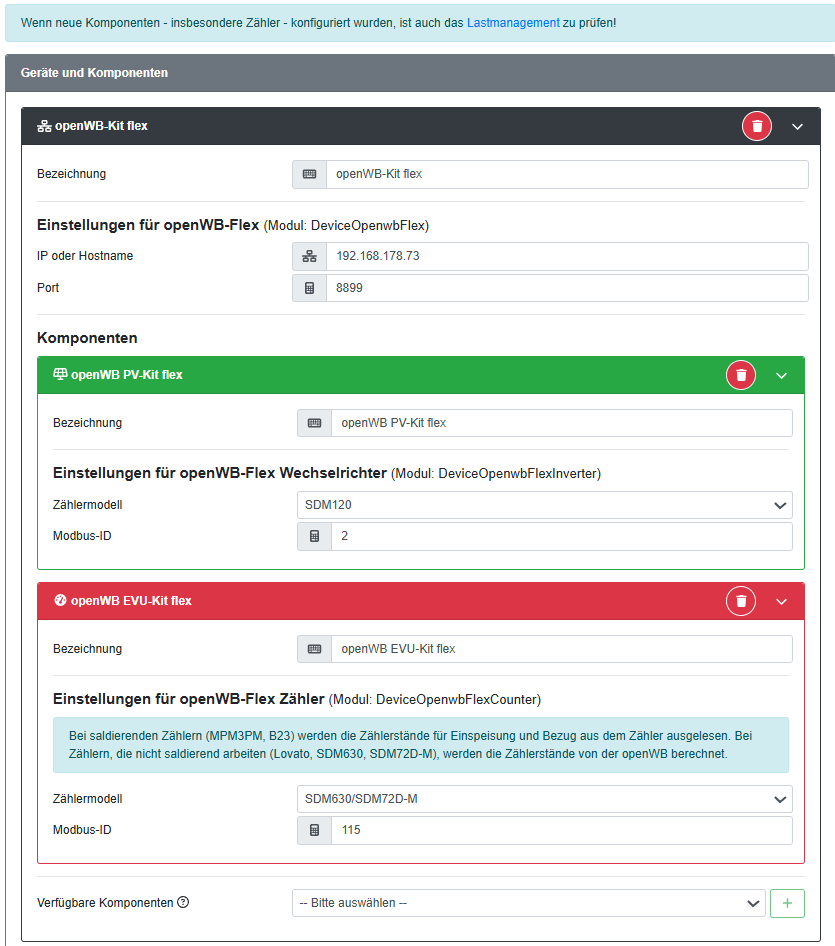This screenshot has height=946, width=835.
Task: Click calculator icon beside Port field
Action: (x=310, y=288)
